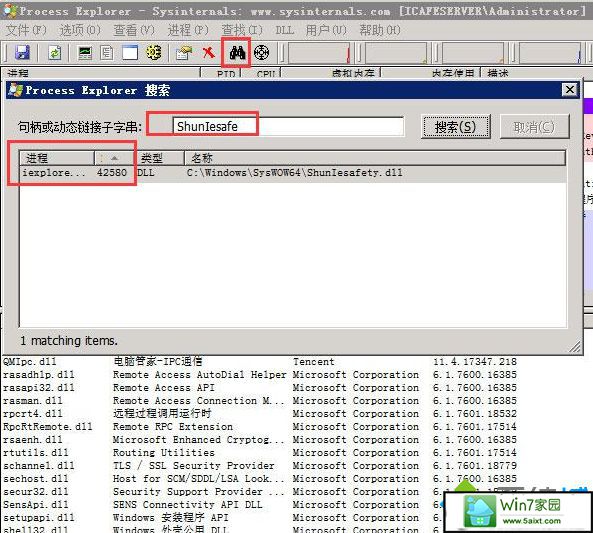593x533 pixels.
Task: Select QMIpc.dll in the DLL list
Action: pos(29,362)
